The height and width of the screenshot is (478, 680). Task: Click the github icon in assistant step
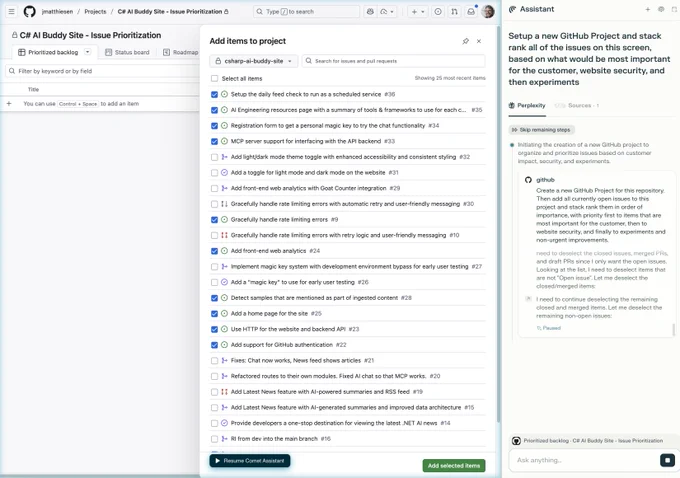click(528, 180)
